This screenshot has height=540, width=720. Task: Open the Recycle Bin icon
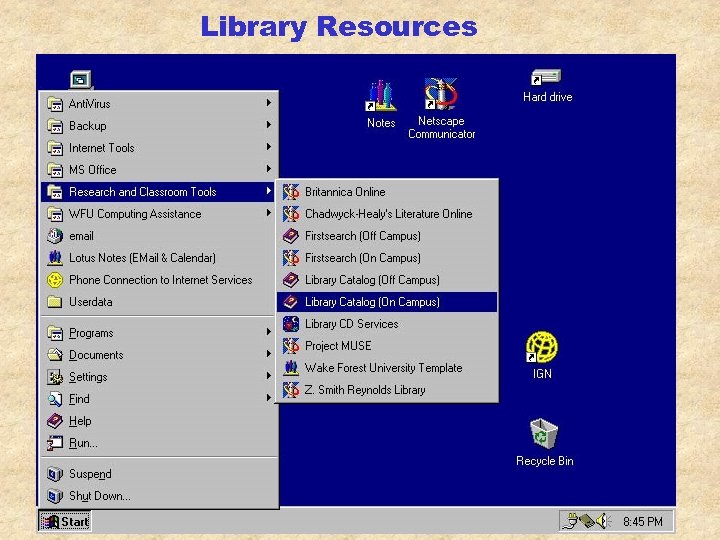544,433
